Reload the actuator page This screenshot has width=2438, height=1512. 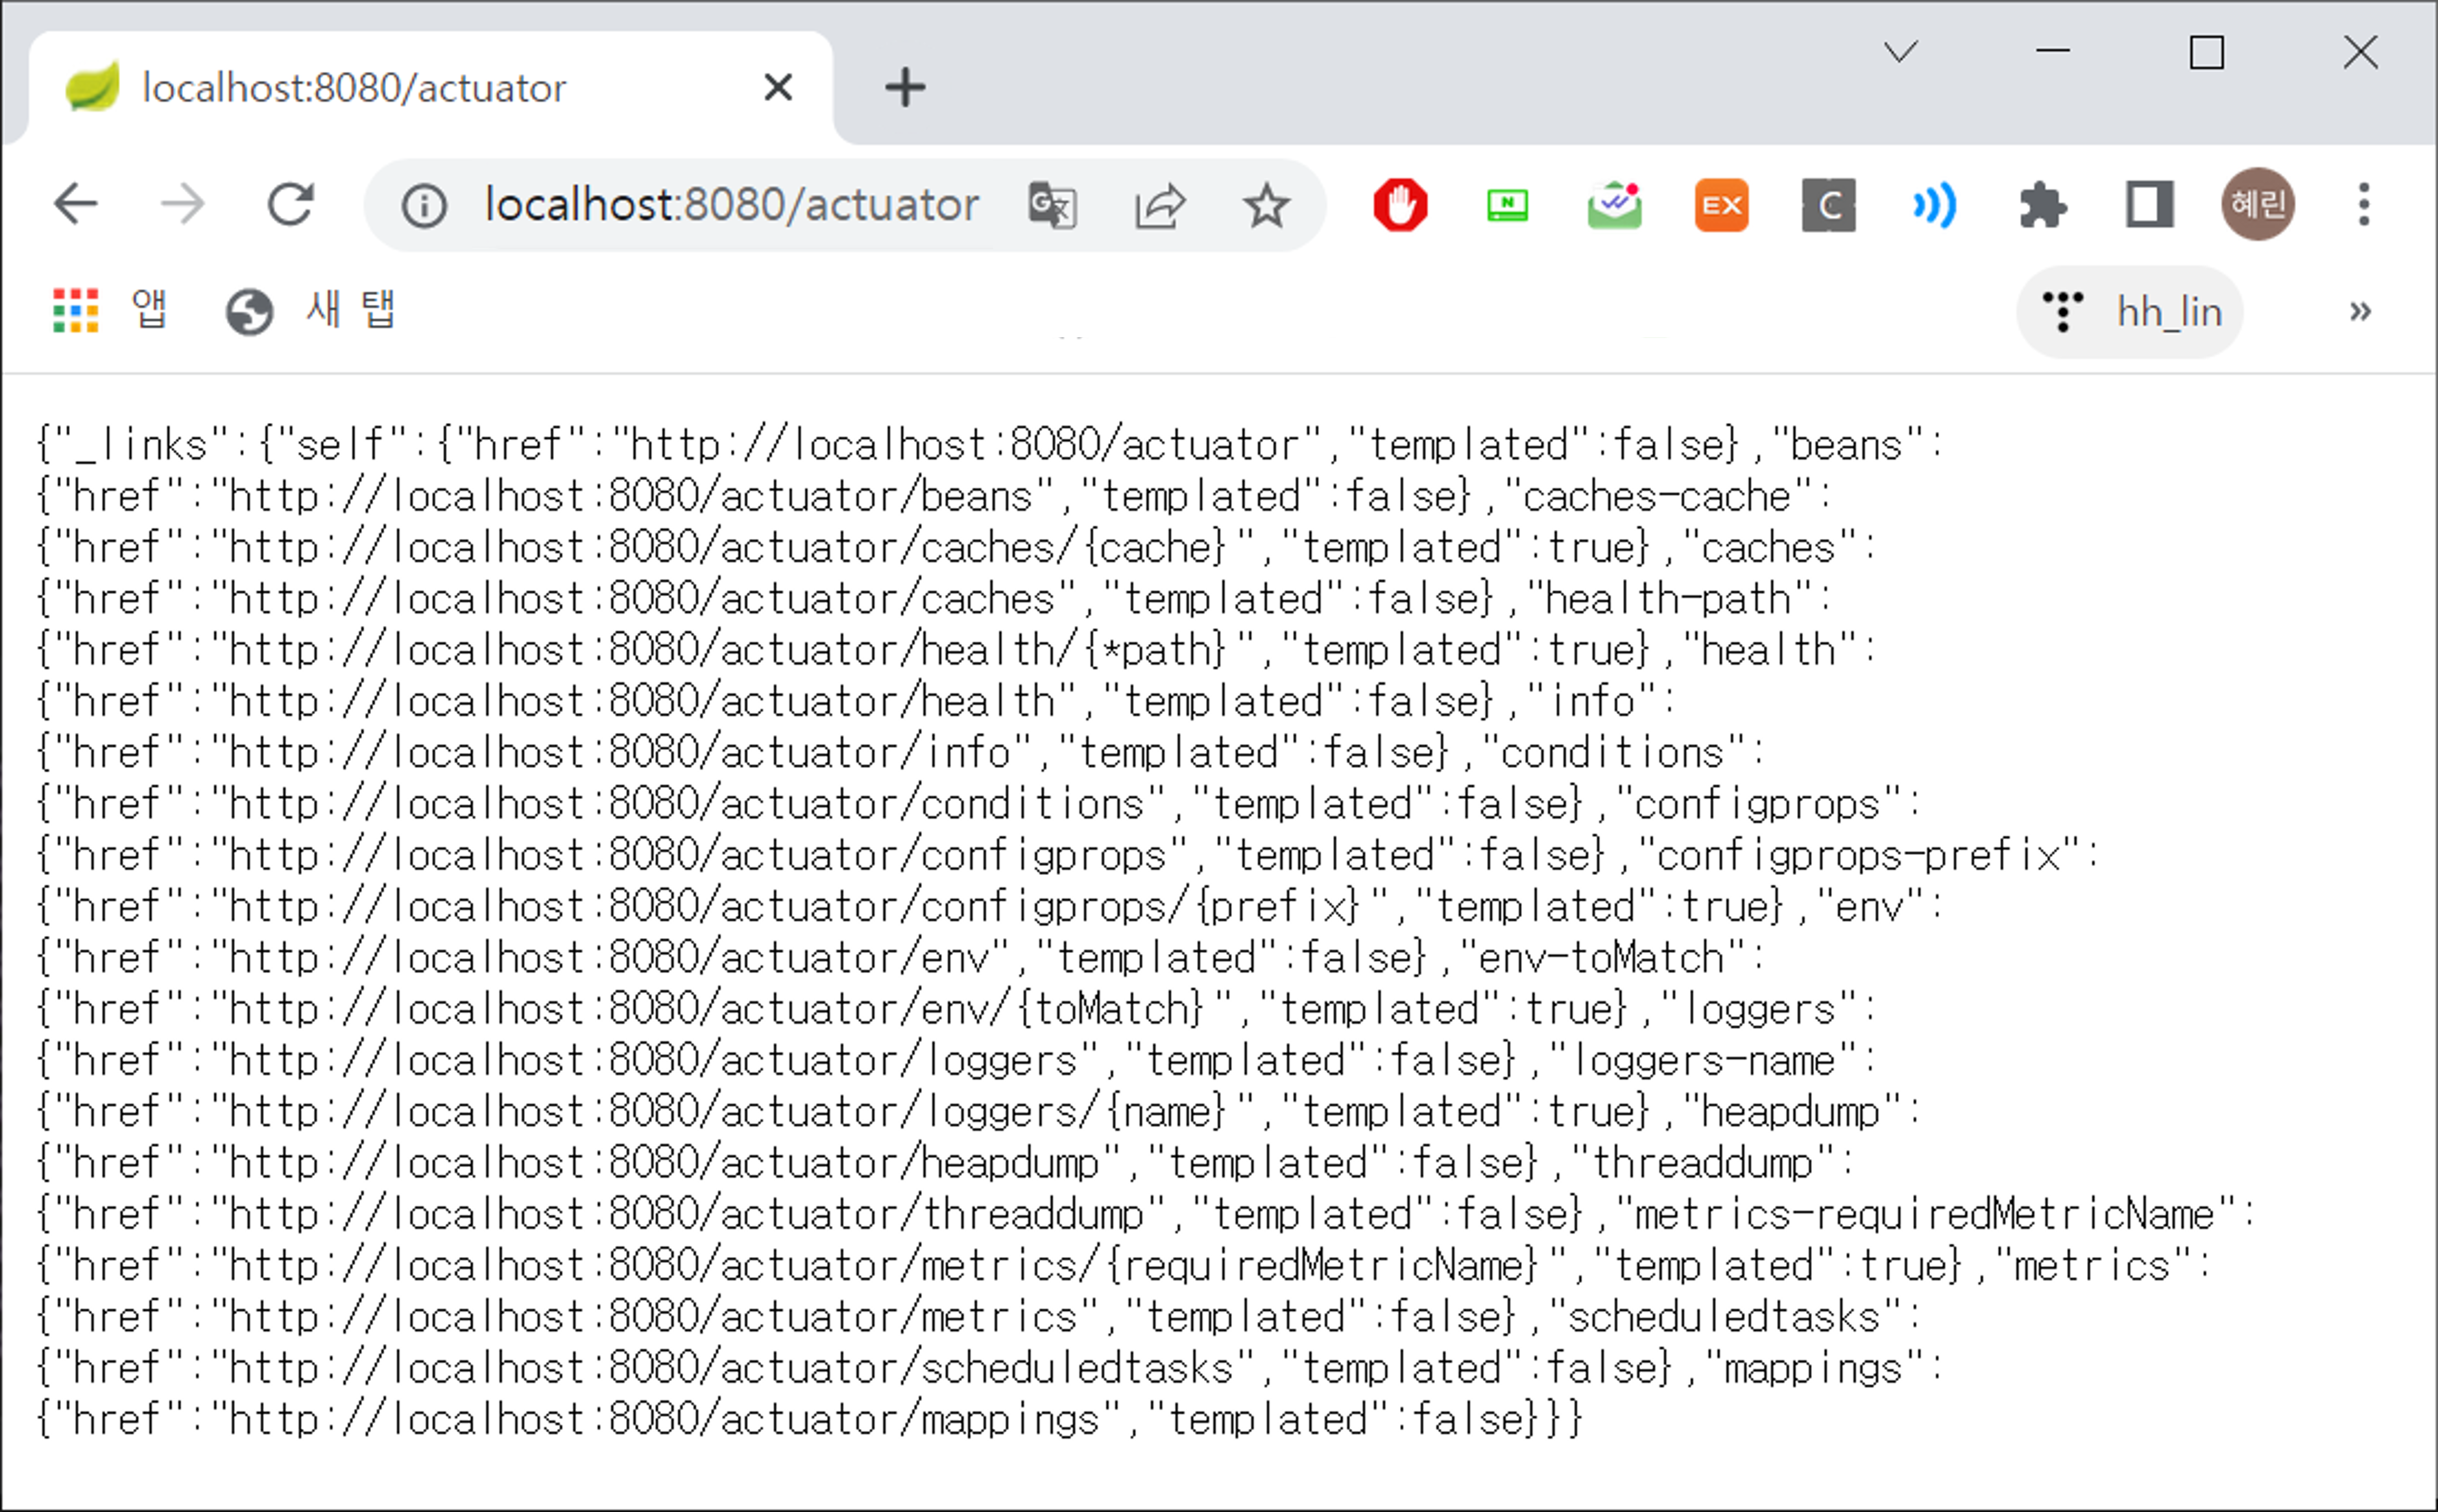[291, 205]
